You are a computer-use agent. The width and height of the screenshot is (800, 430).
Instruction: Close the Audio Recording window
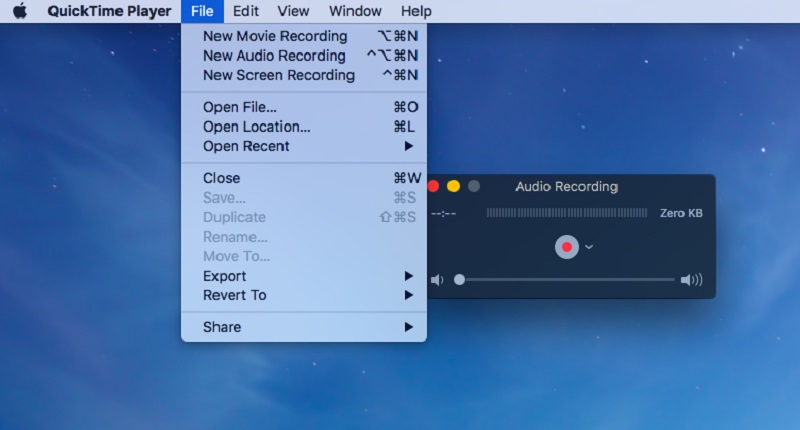click(433, 186)
